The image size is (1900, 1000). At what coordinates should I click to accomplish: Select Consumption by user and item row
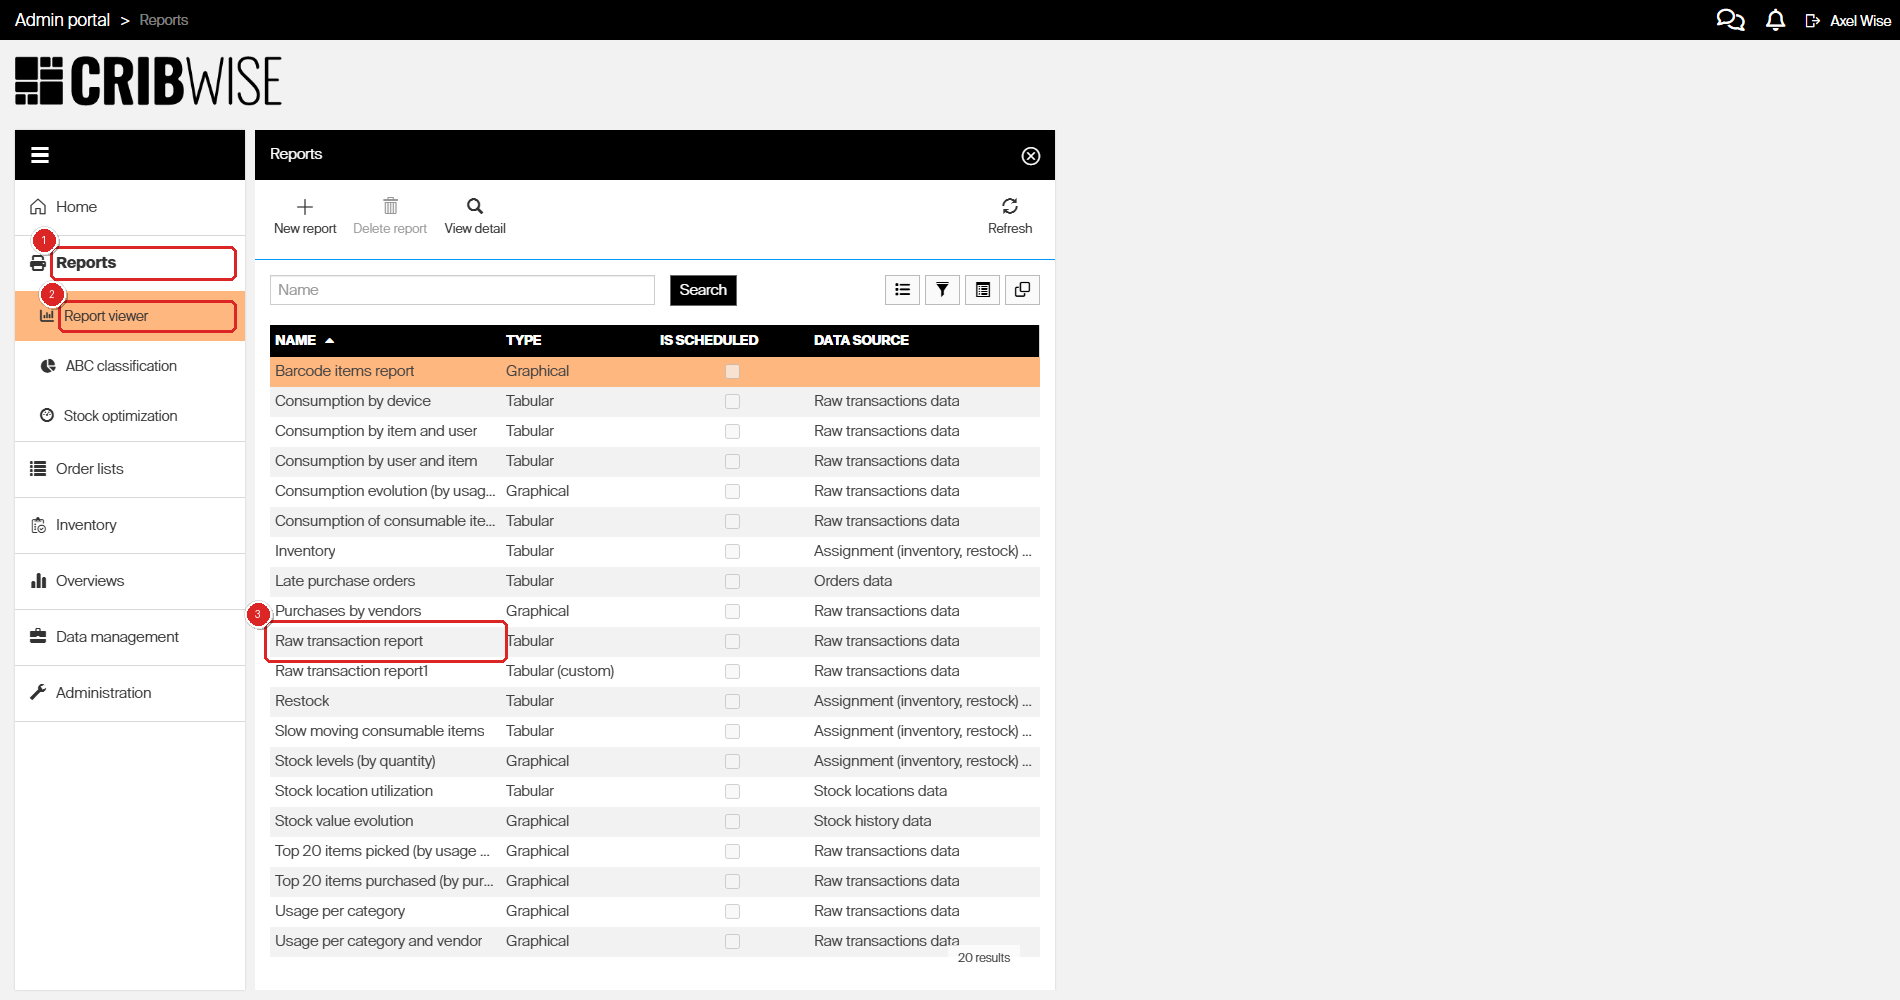click(x=655, y=461)
